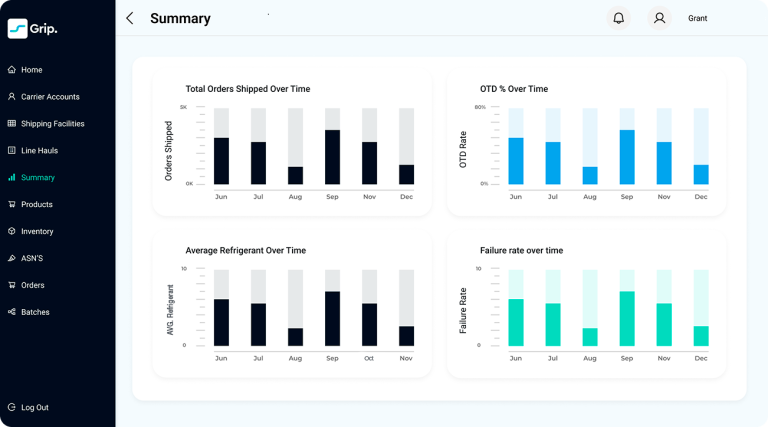Open the ASN'S section
The width and height of the screenshot is (768, 427).
pyautogui.click(x=34, y=258)
